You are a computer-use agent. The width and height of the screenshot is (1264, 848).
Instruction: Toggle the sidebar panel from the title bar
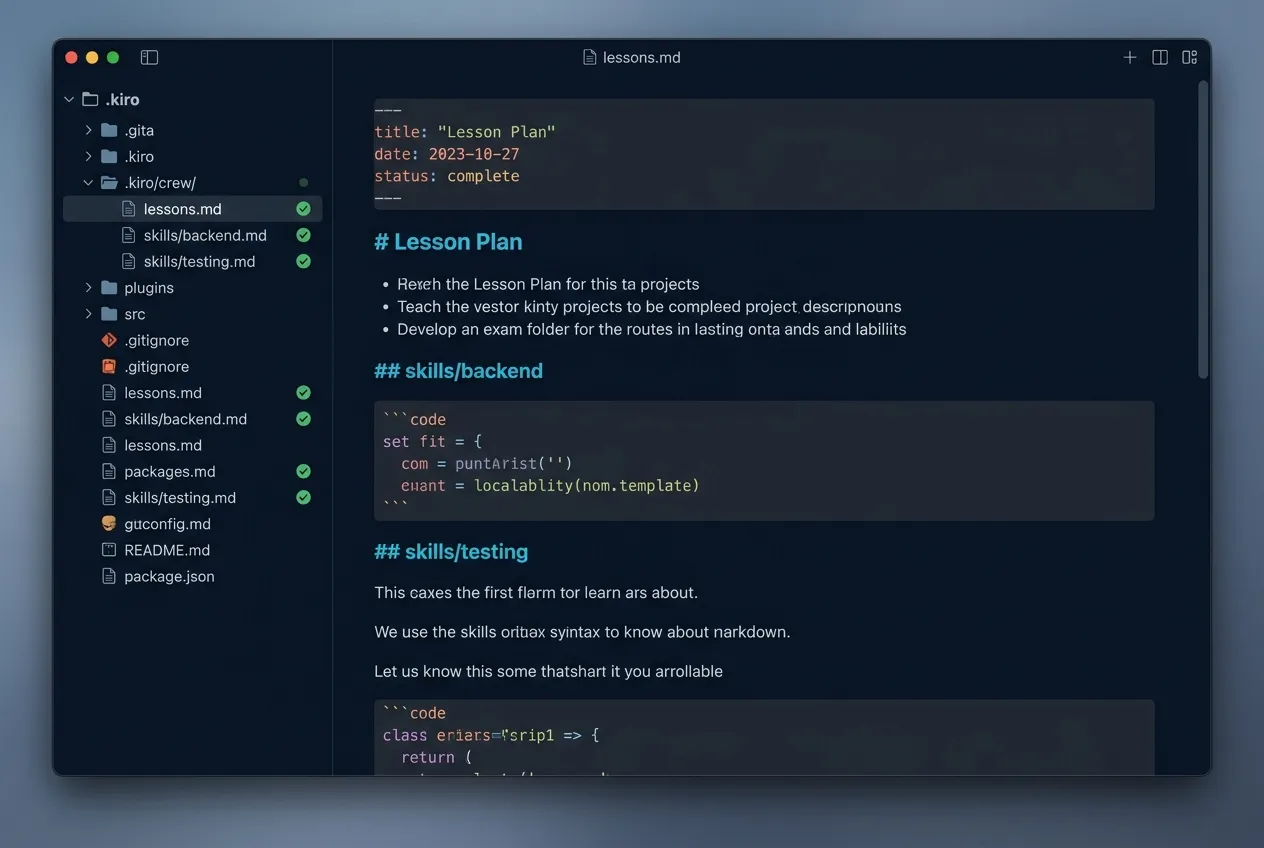click(x=149, y=58)
